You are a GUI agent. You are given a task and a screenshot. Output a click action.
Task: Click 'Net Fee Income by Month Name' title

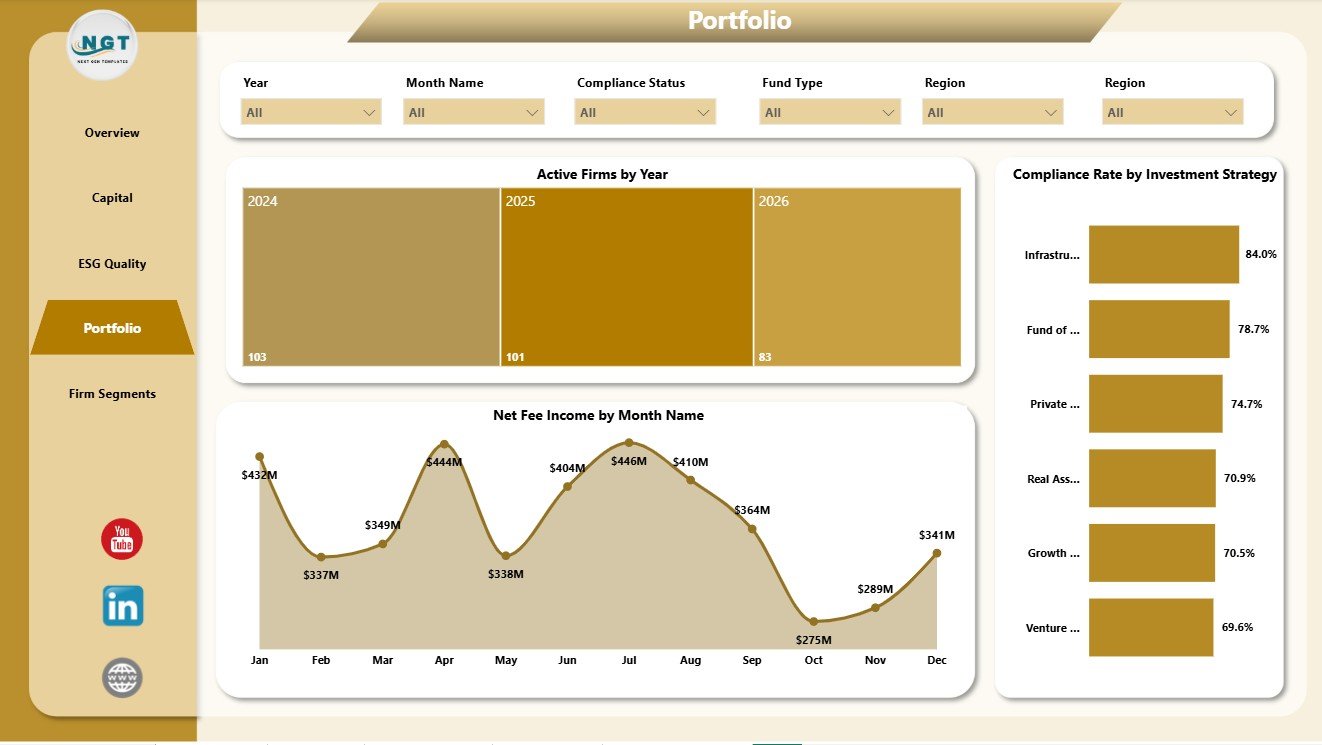pyautogui.click(x=598, y=415)
